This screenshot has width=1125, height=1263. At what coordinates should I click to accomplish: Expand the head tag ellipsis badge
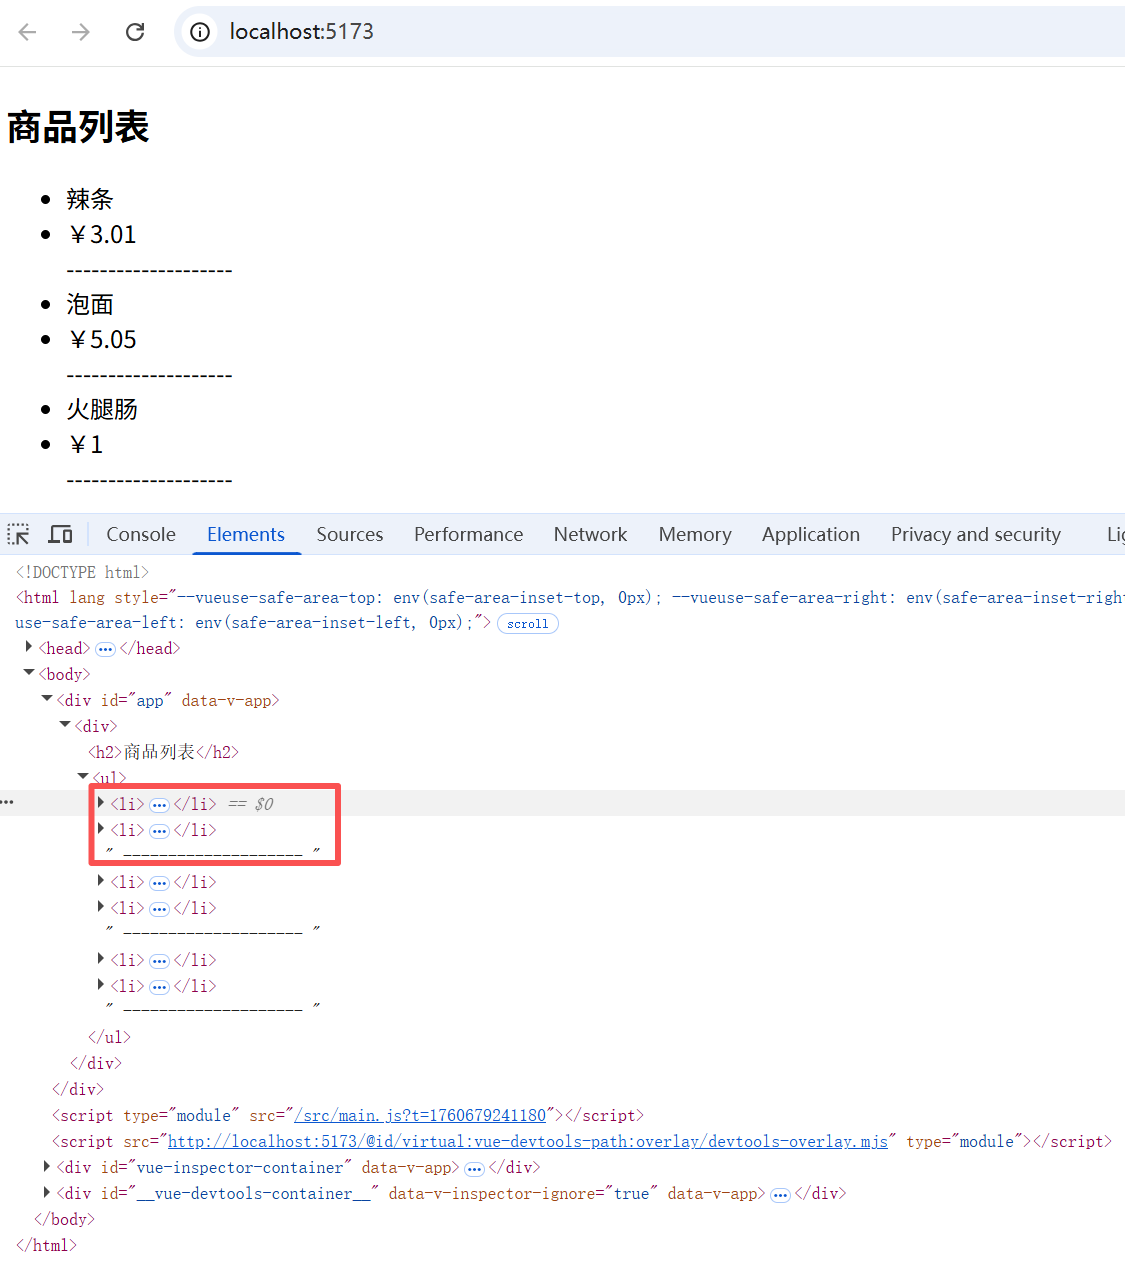pyautogui.click(x=105, y=649)
